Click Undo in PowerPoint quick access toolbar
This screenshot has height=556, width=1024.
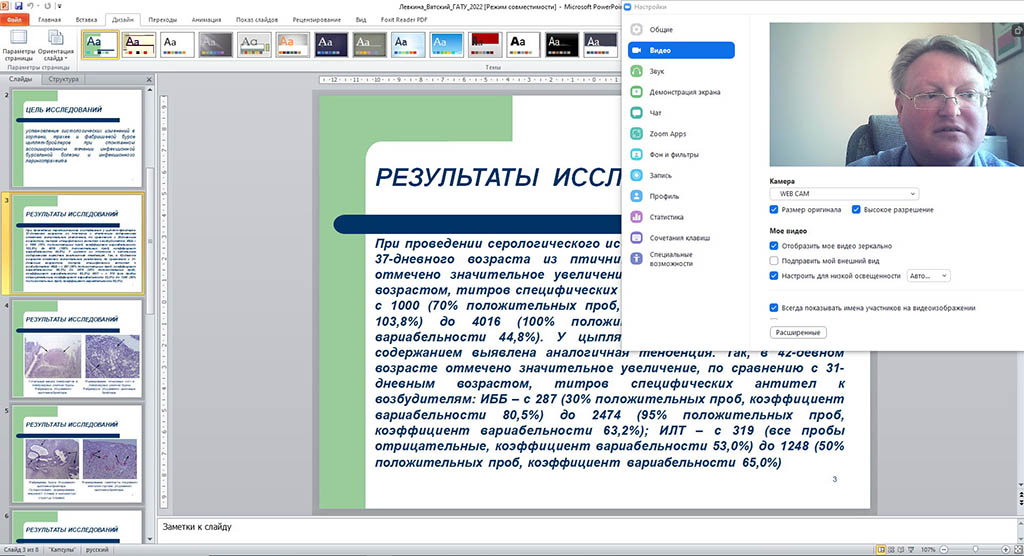30,6
